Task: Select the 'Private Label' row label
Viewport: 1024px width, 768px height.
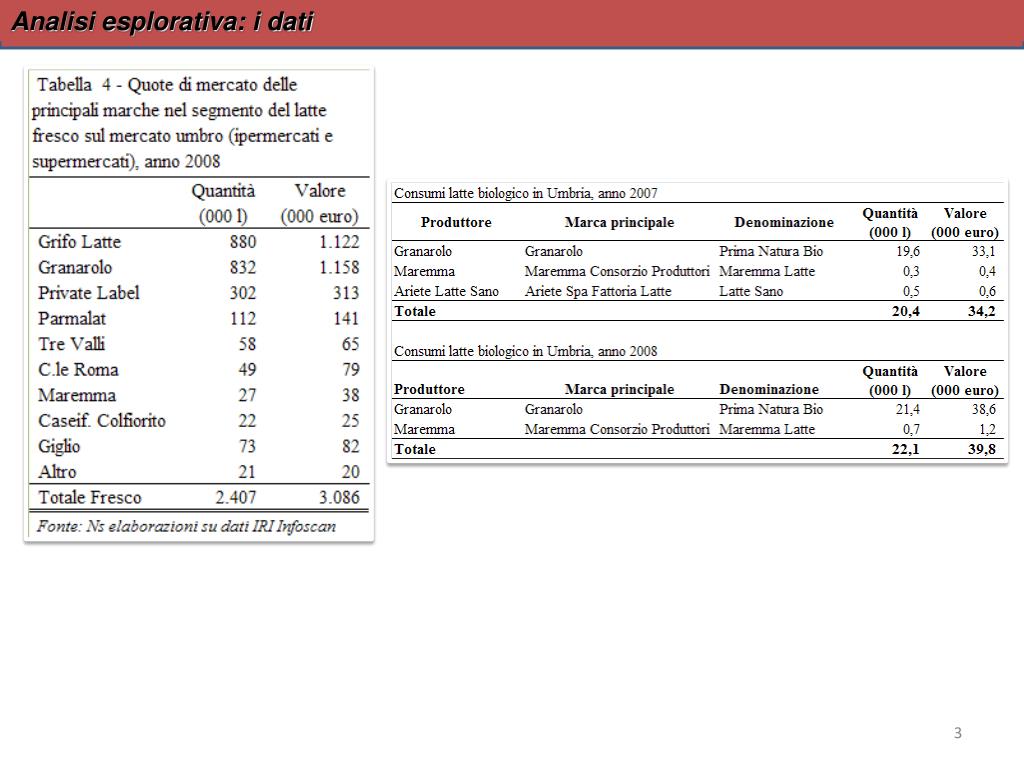Action: point(89,293)
